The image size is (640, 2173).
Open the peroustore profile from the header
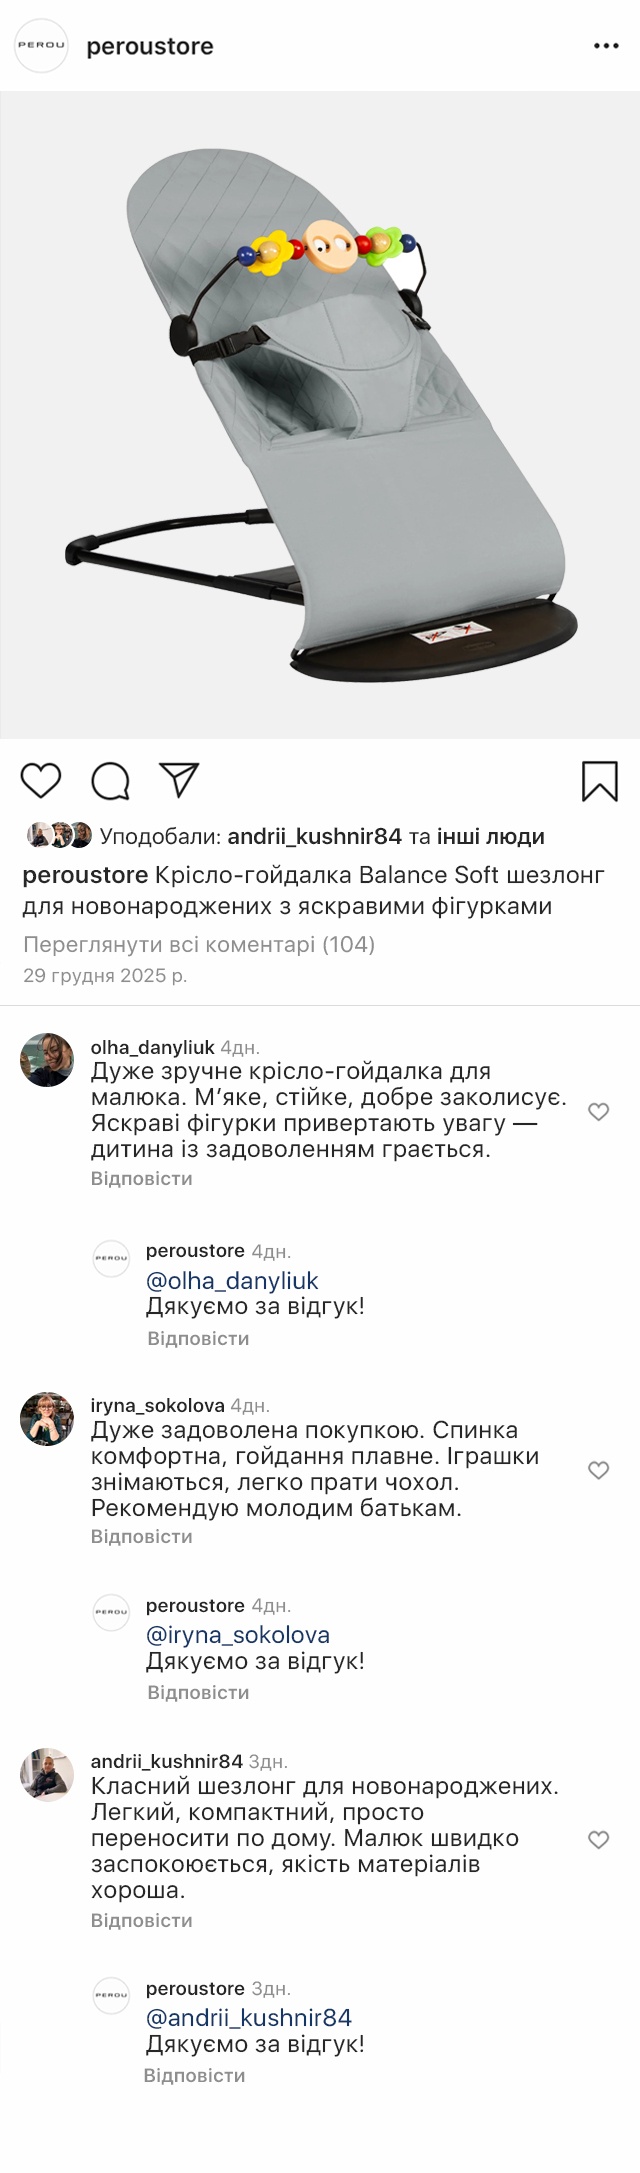(x=150, y=46)
